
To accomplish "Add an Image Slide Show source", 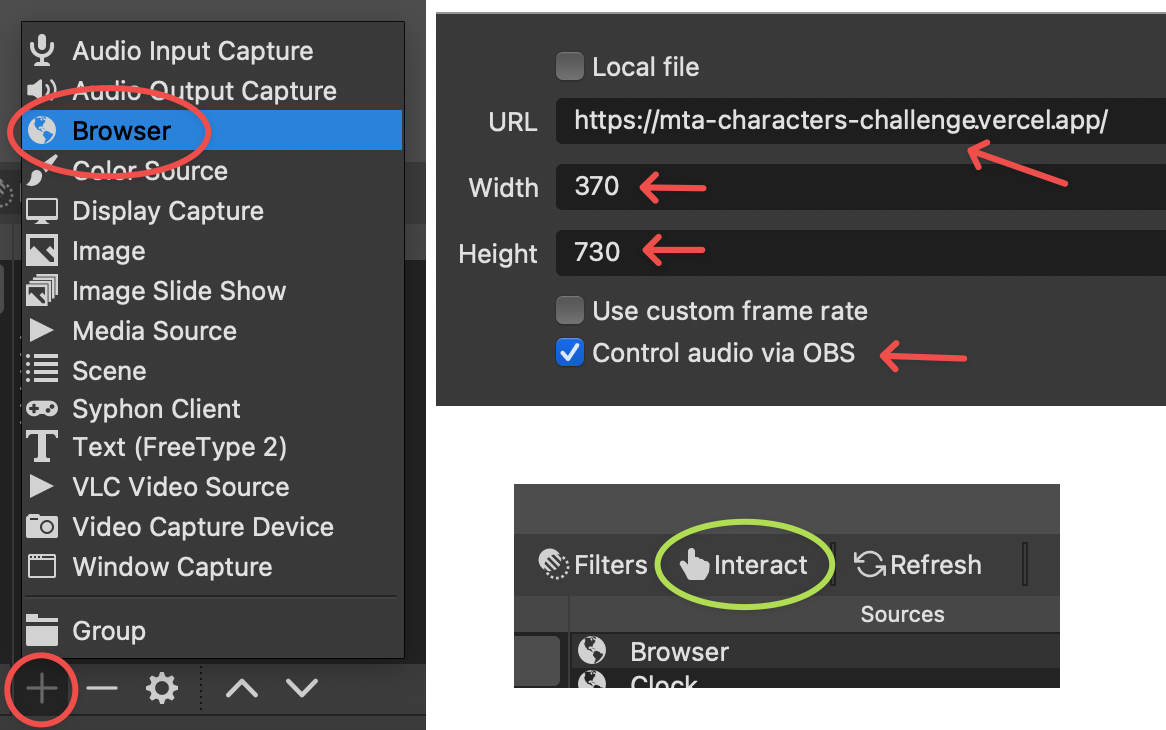I will pos(213,291).
